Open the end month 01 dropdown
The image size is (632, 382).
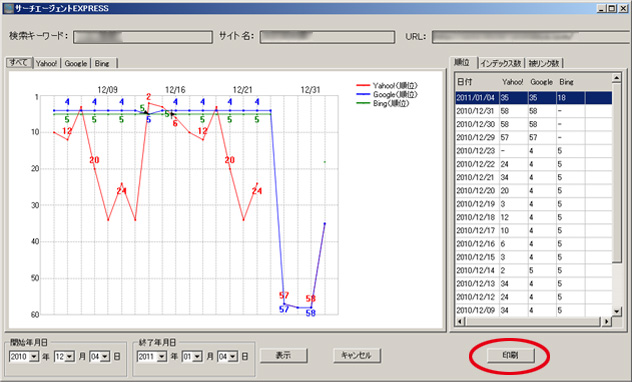(x=198, y=357)
